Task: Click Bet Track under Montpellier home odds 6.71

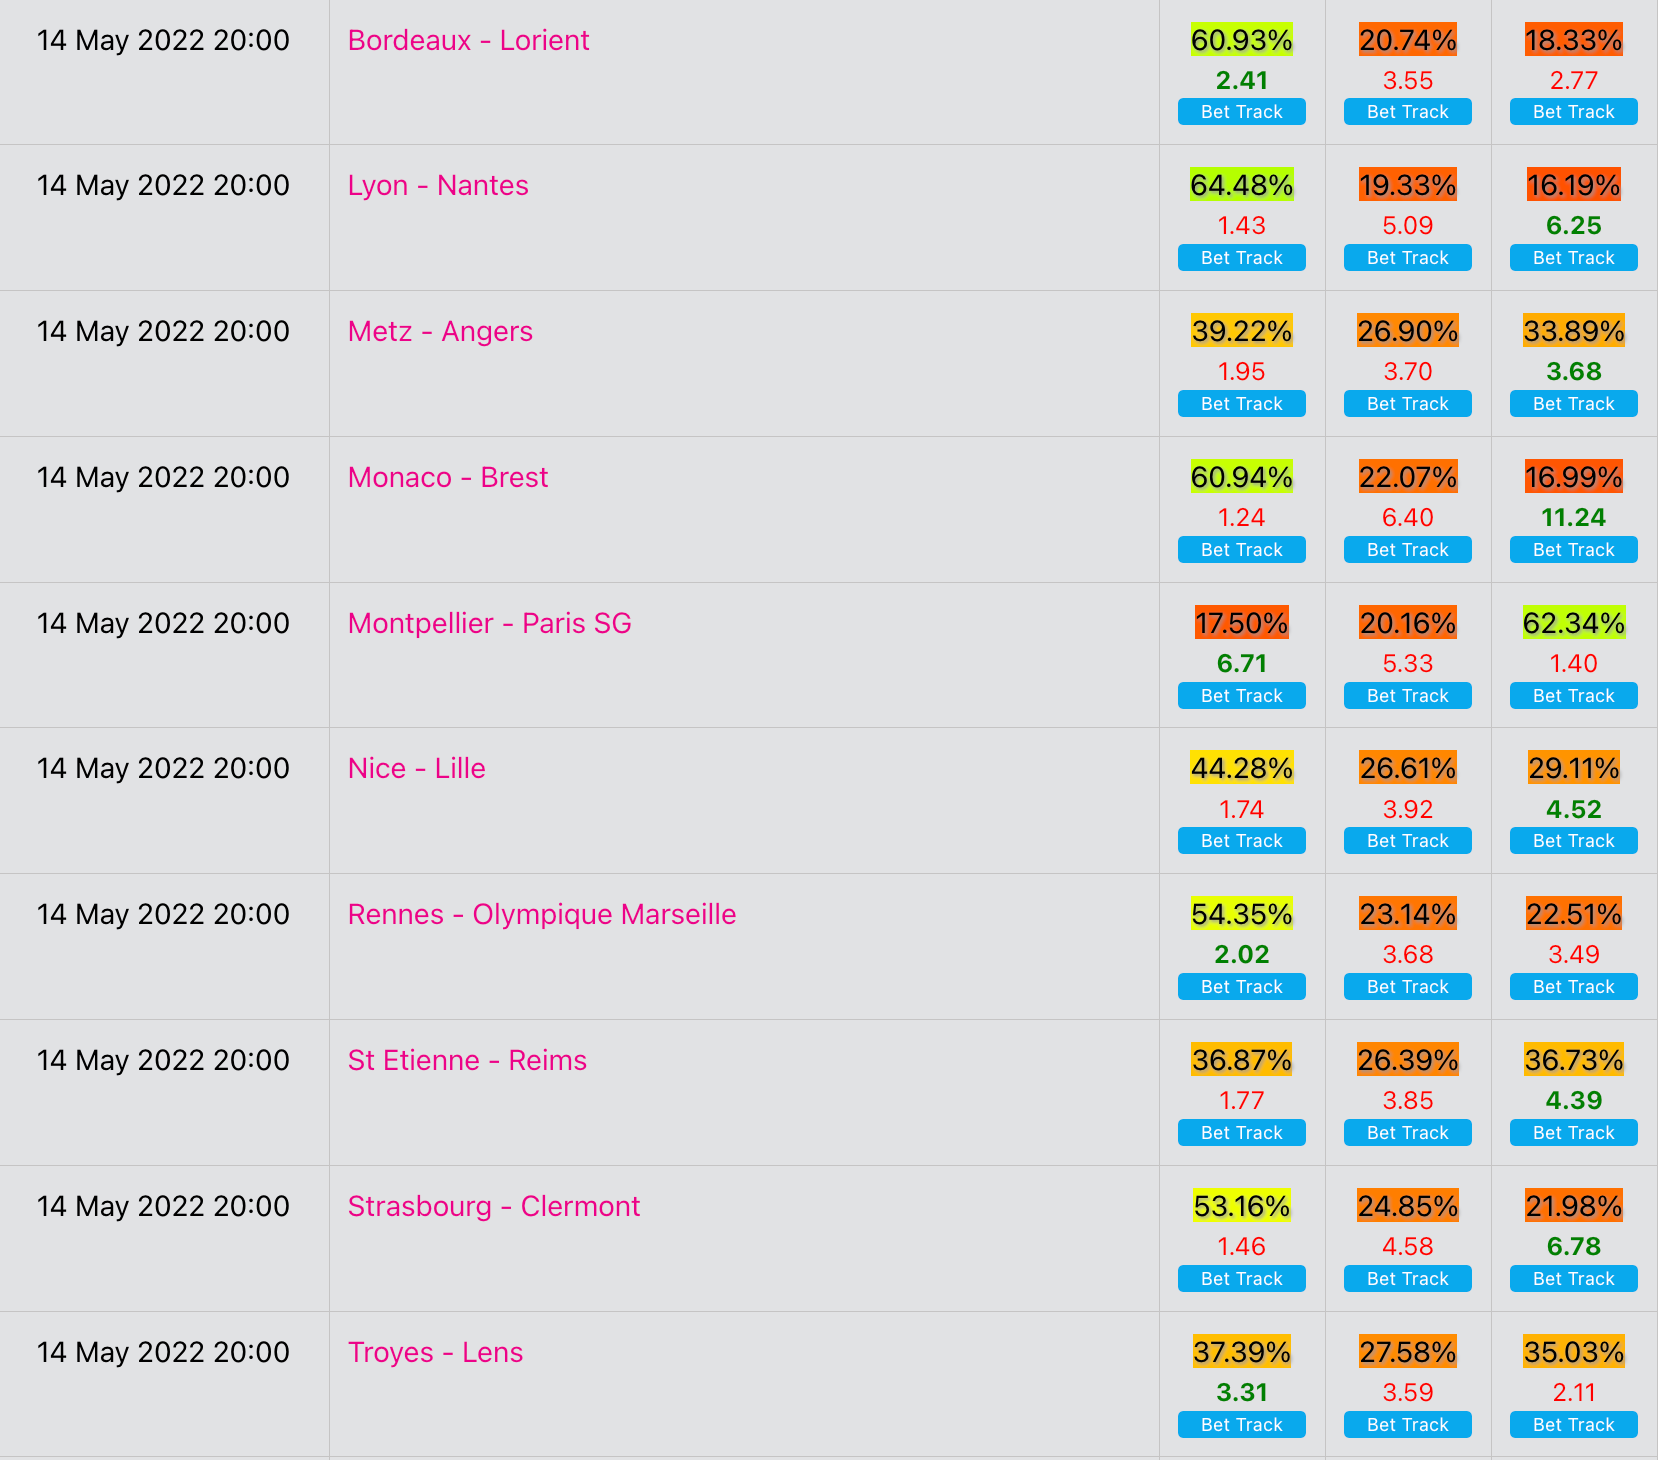Action: 1242,696
